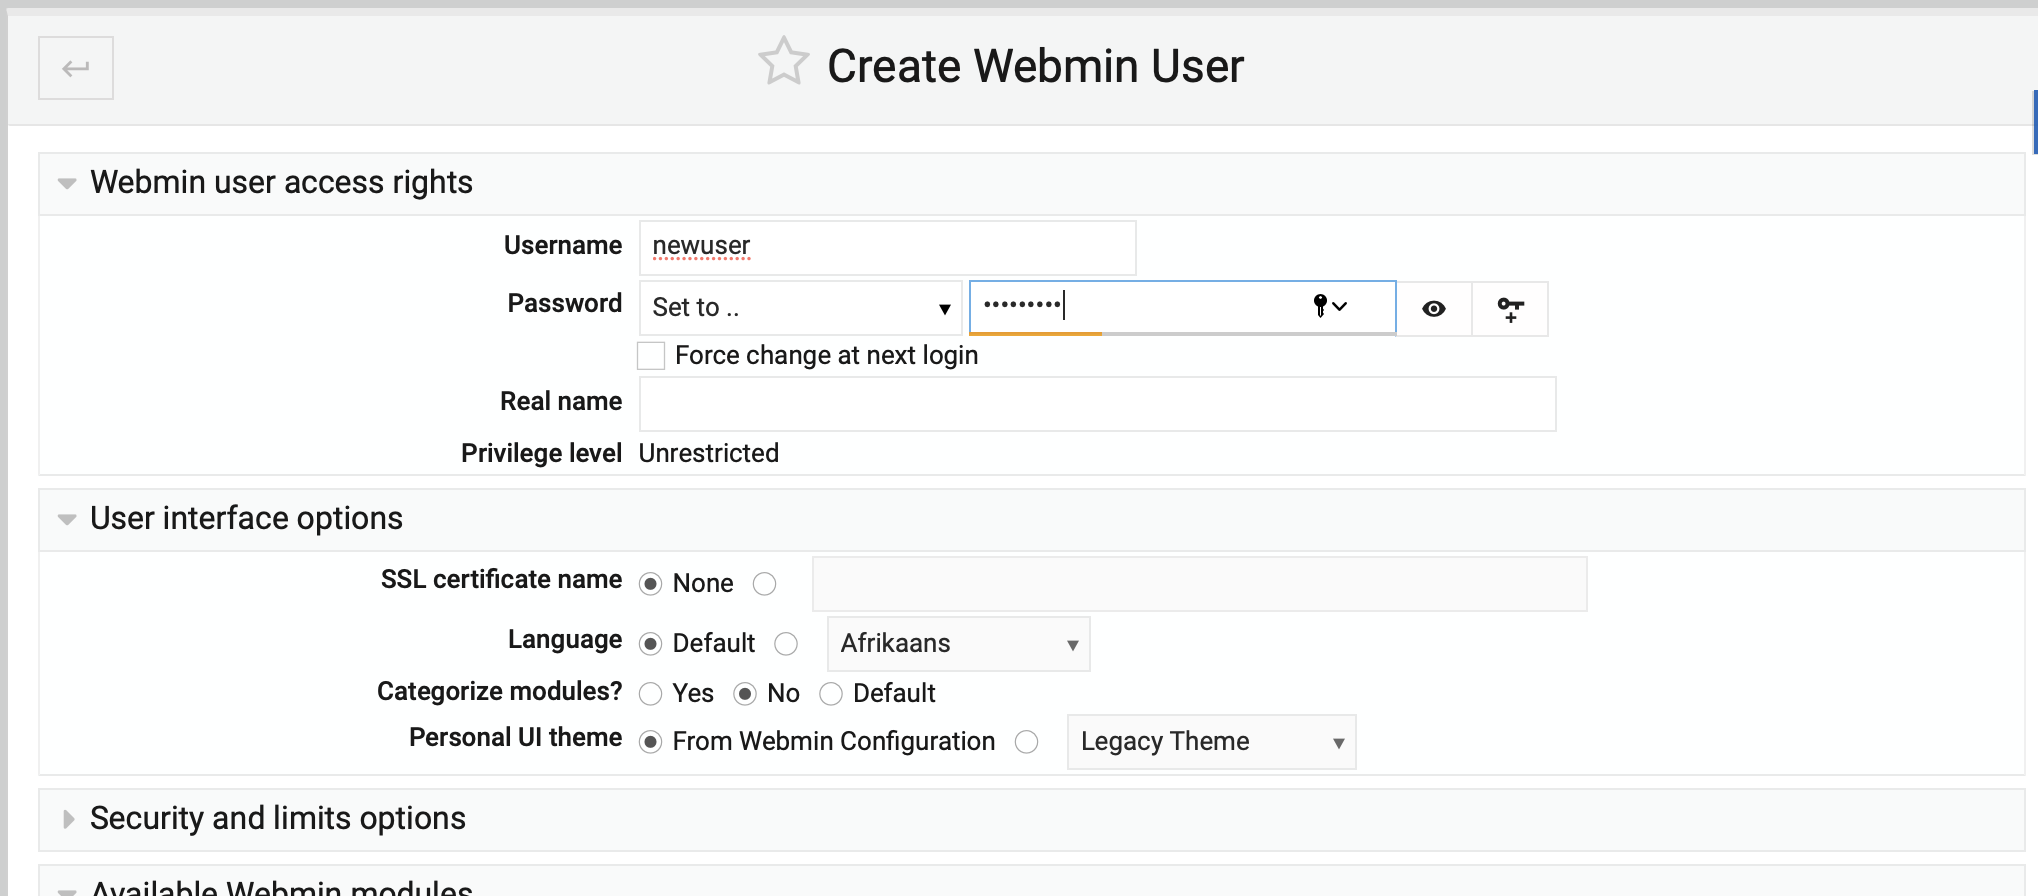Enable Force change at next login
The image size is (2038, 896).
coord(651,356)
